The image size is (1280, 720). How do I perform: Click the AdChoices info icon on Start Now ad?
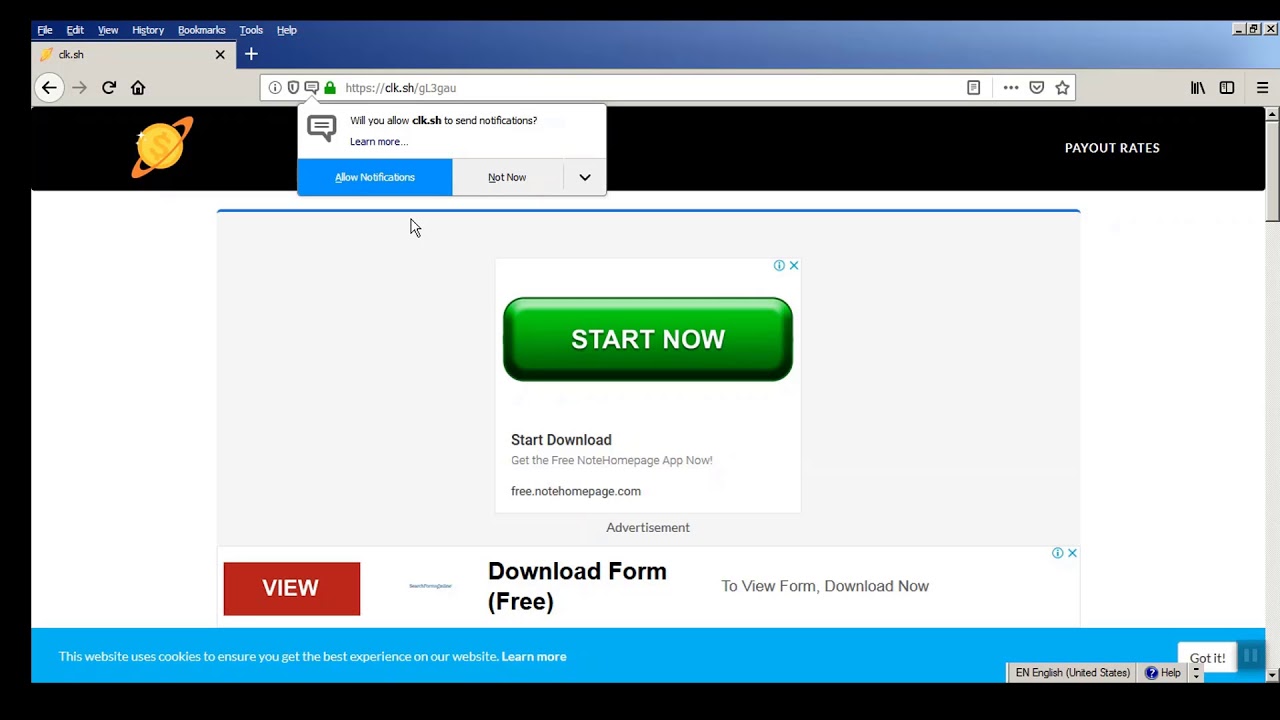[x=779, y=266]
